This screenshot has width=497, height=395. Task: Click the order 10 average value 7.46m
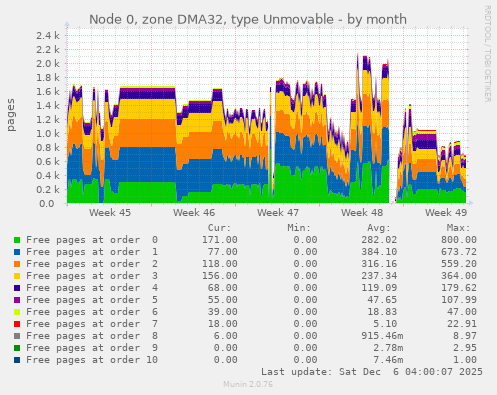(x=388, y=360)
